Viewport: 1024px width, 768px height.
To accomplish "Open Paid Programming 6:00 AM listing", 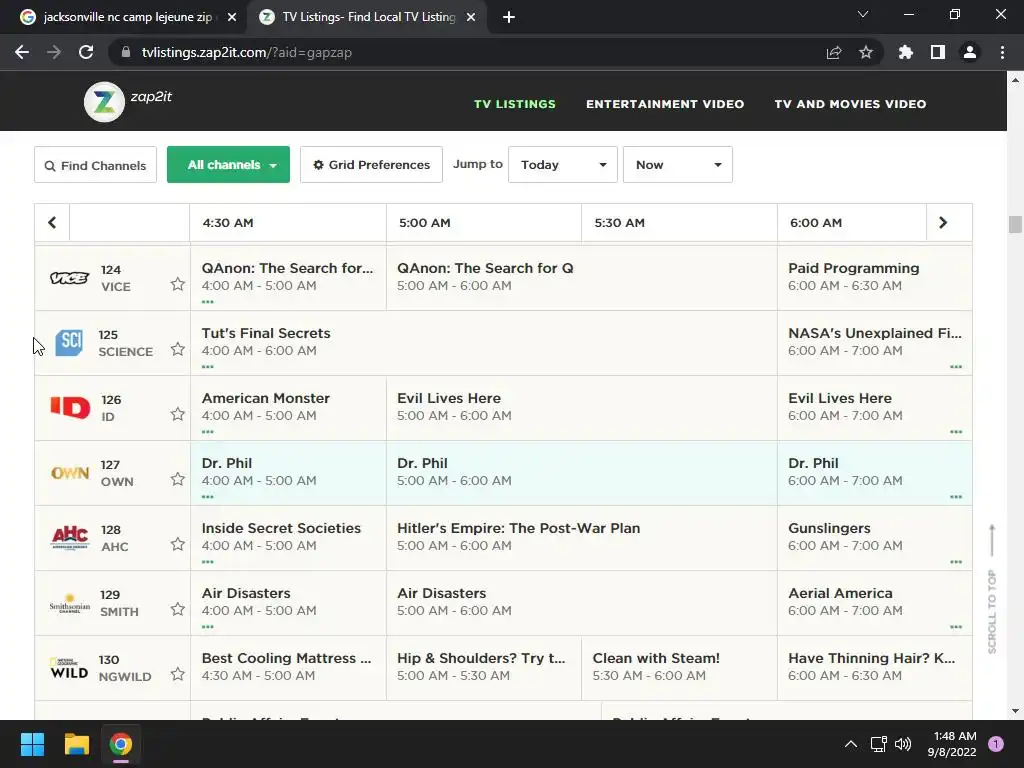I will point(874,278).
